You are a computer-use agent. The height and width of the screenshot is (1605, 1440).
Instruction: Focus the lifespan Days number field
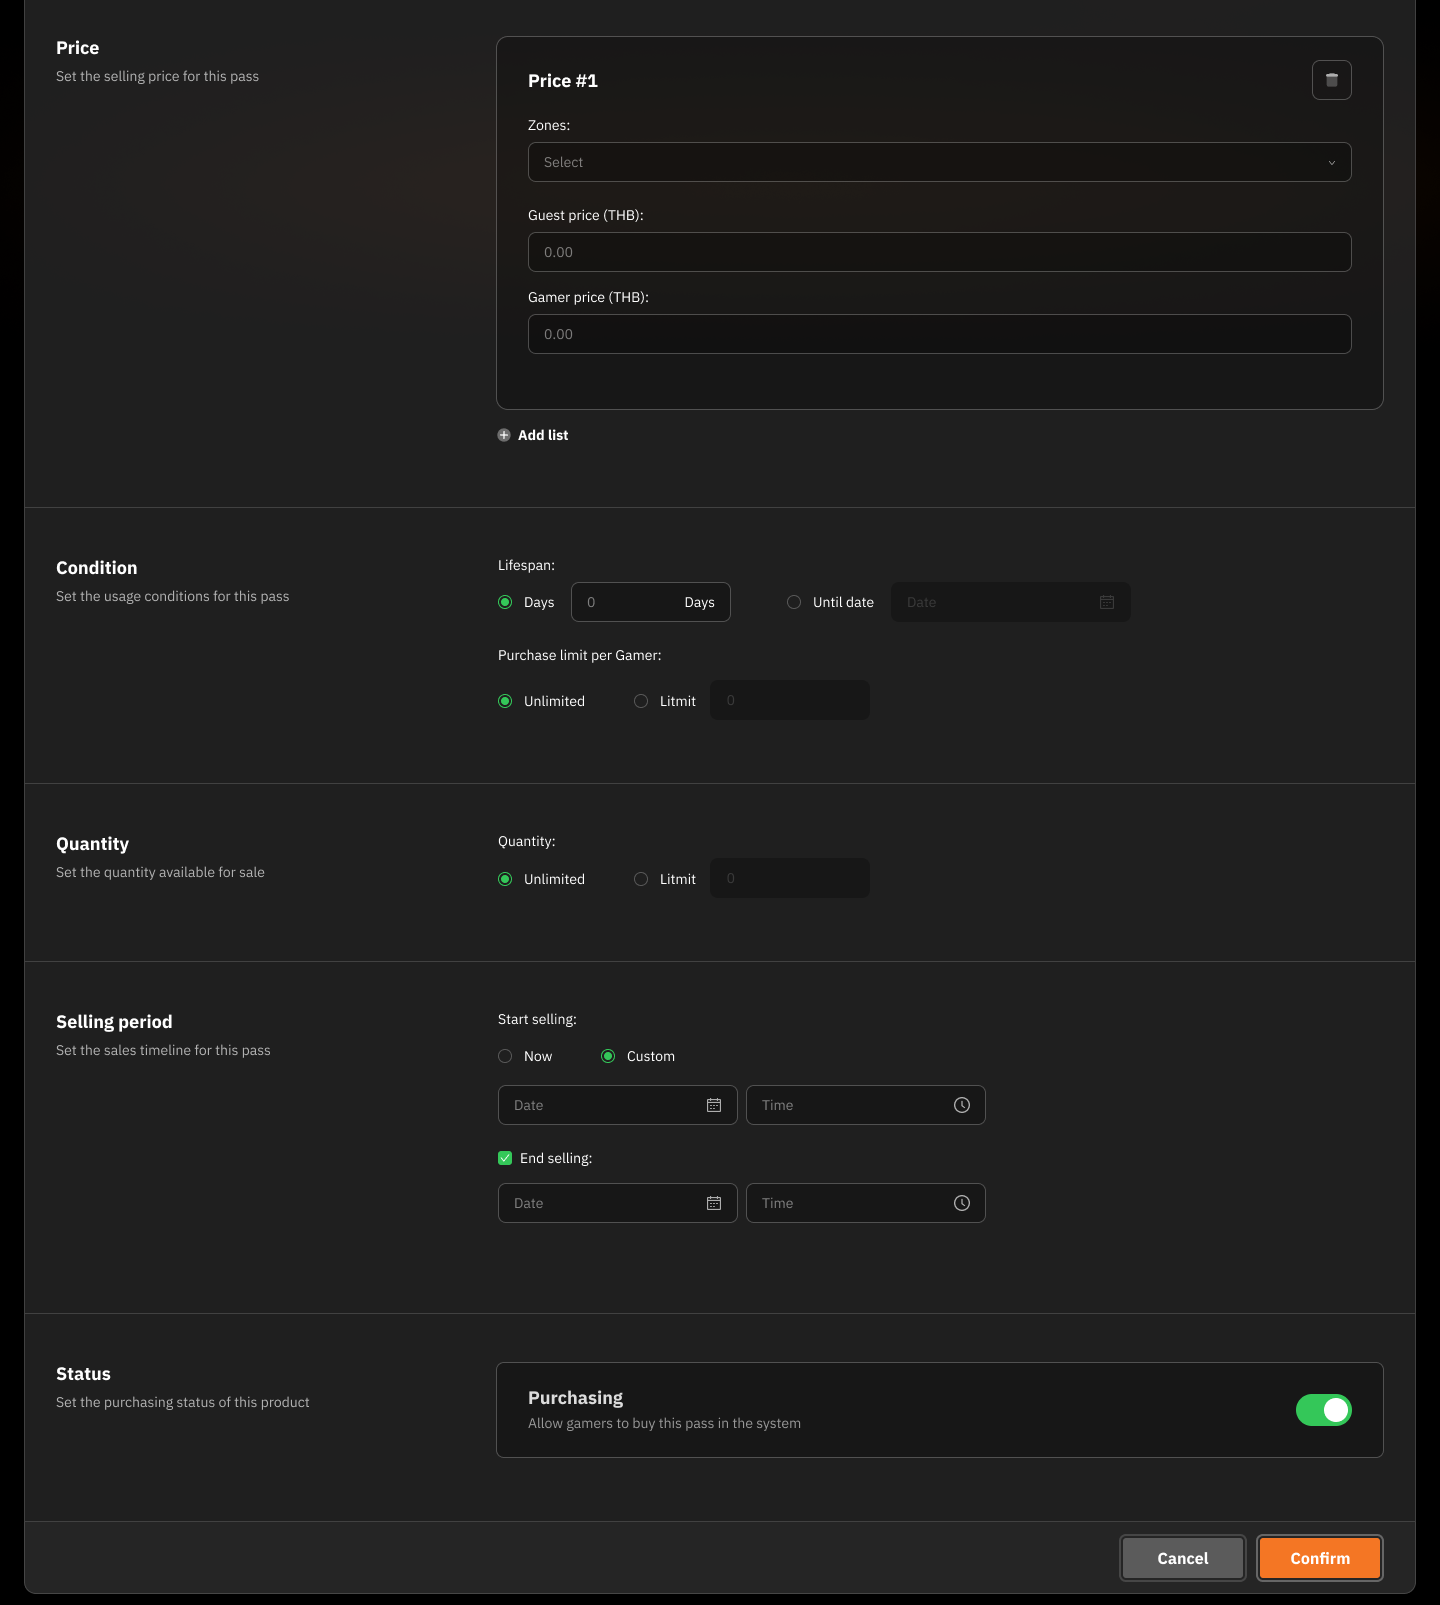click(650, 602)
